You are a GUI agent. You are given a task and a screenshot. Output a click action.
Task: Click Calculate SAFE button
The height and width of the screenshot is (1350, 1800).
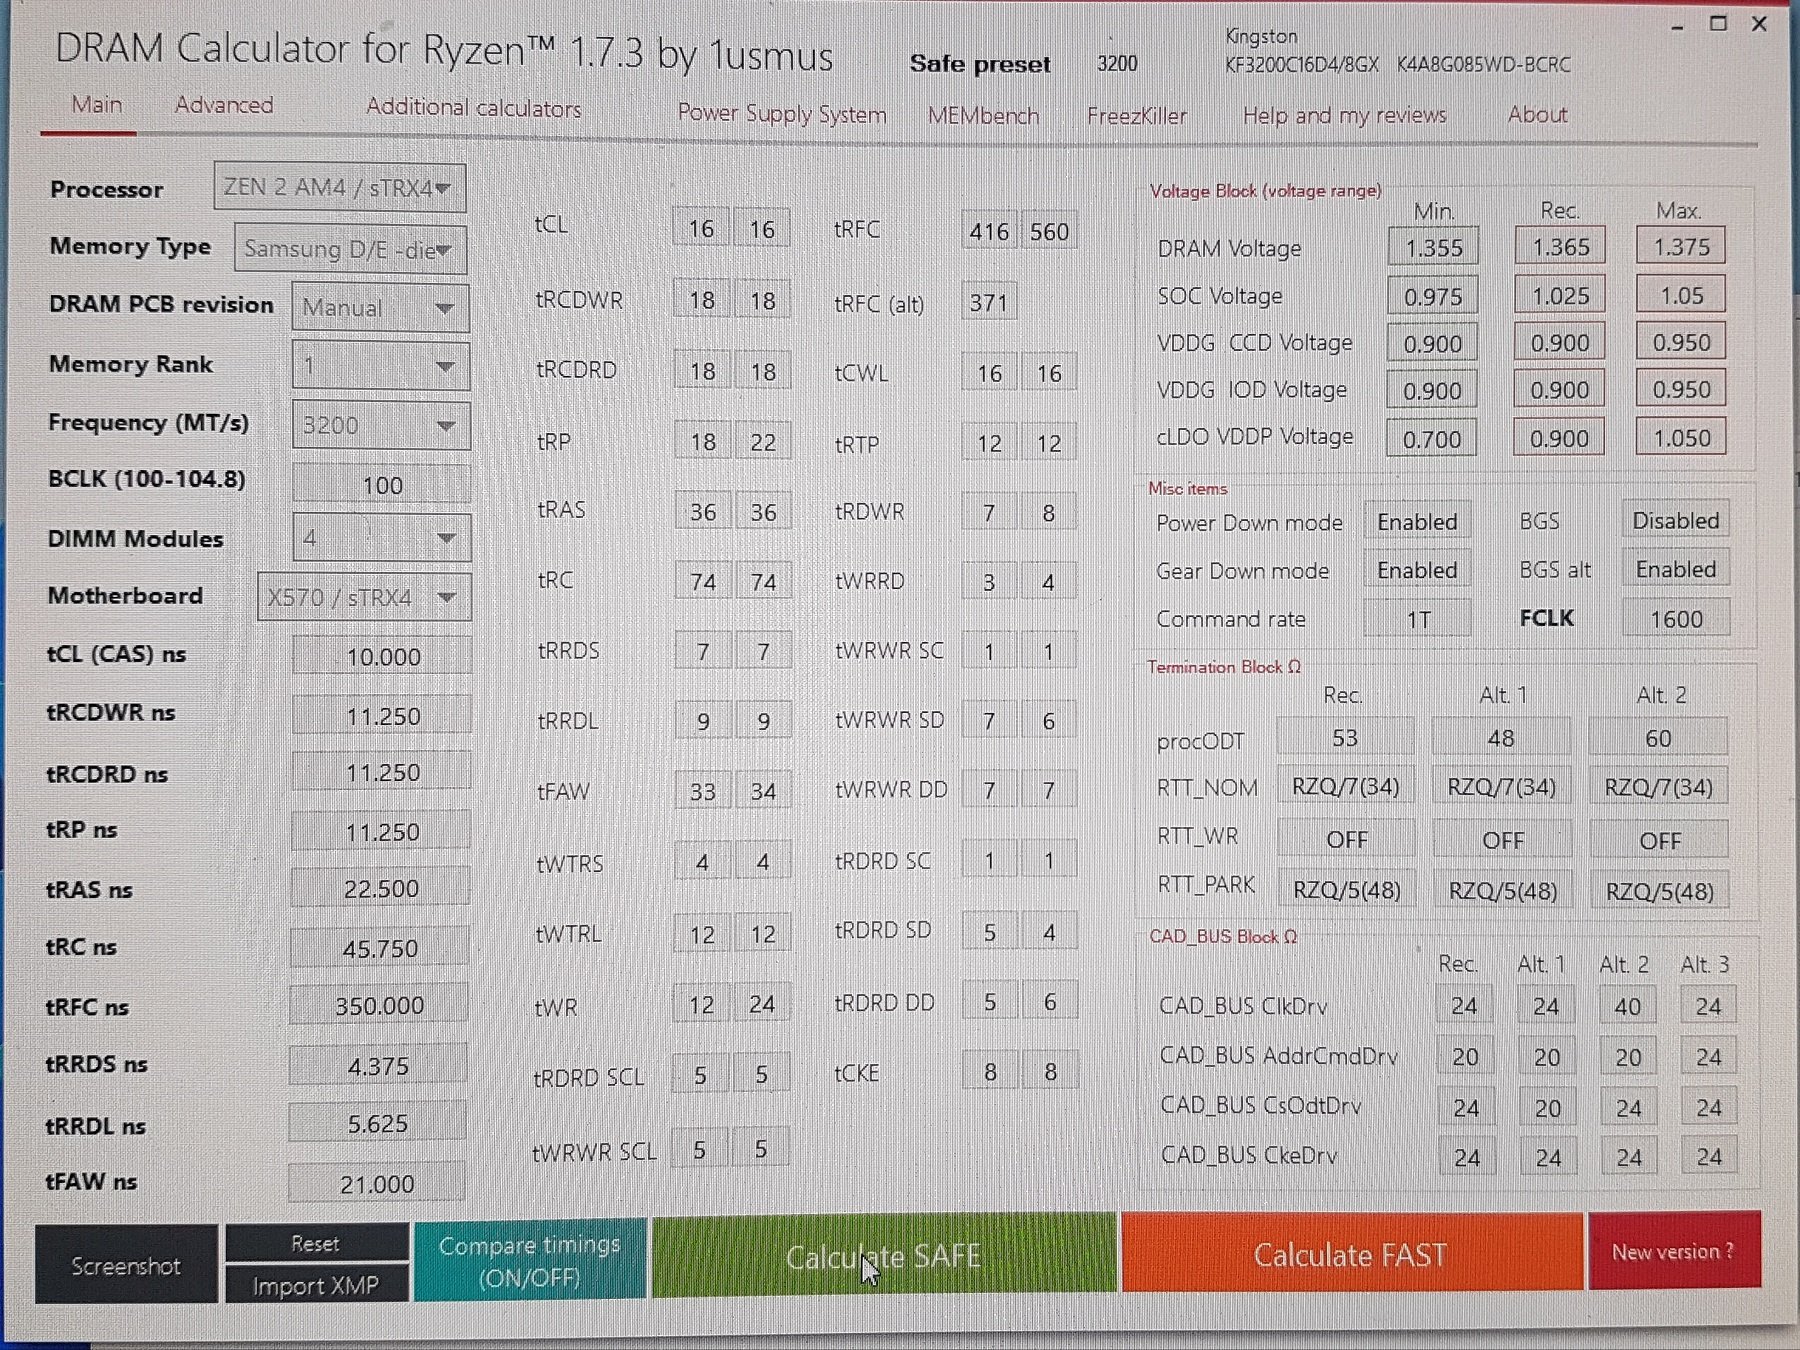[x=884, y=1256]
